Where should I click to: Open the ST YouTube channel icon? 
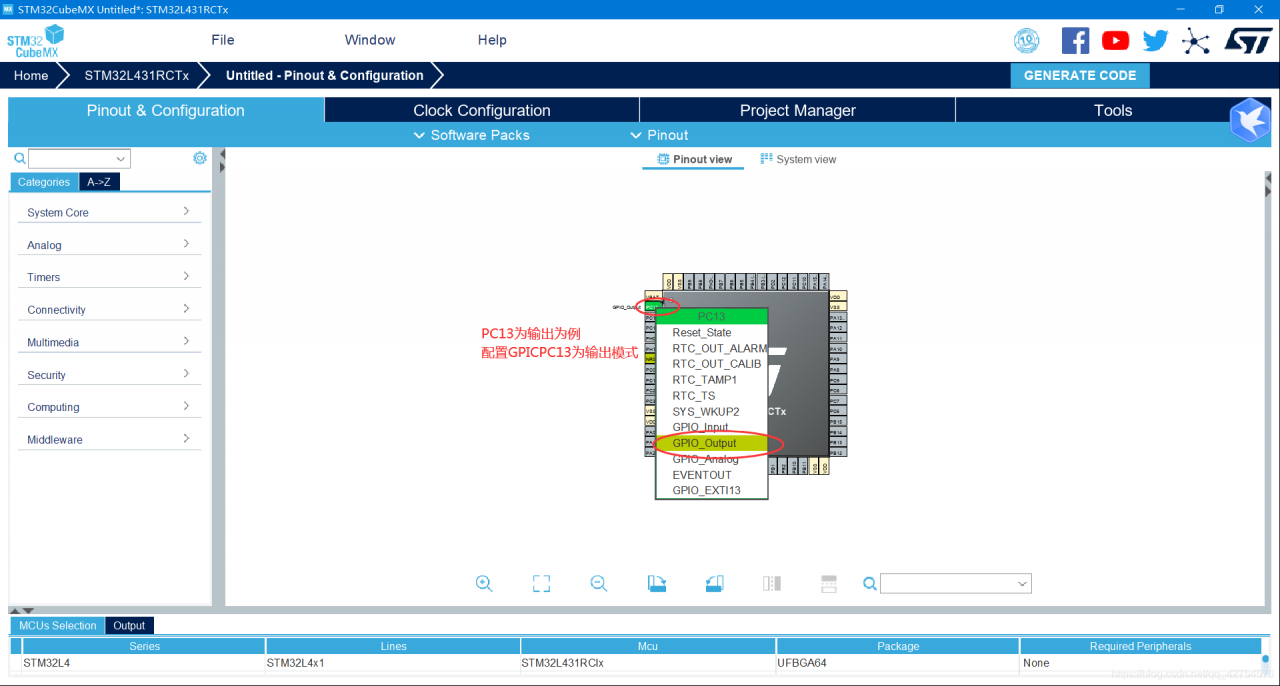pyautogui.click(x=1115, y=40)
